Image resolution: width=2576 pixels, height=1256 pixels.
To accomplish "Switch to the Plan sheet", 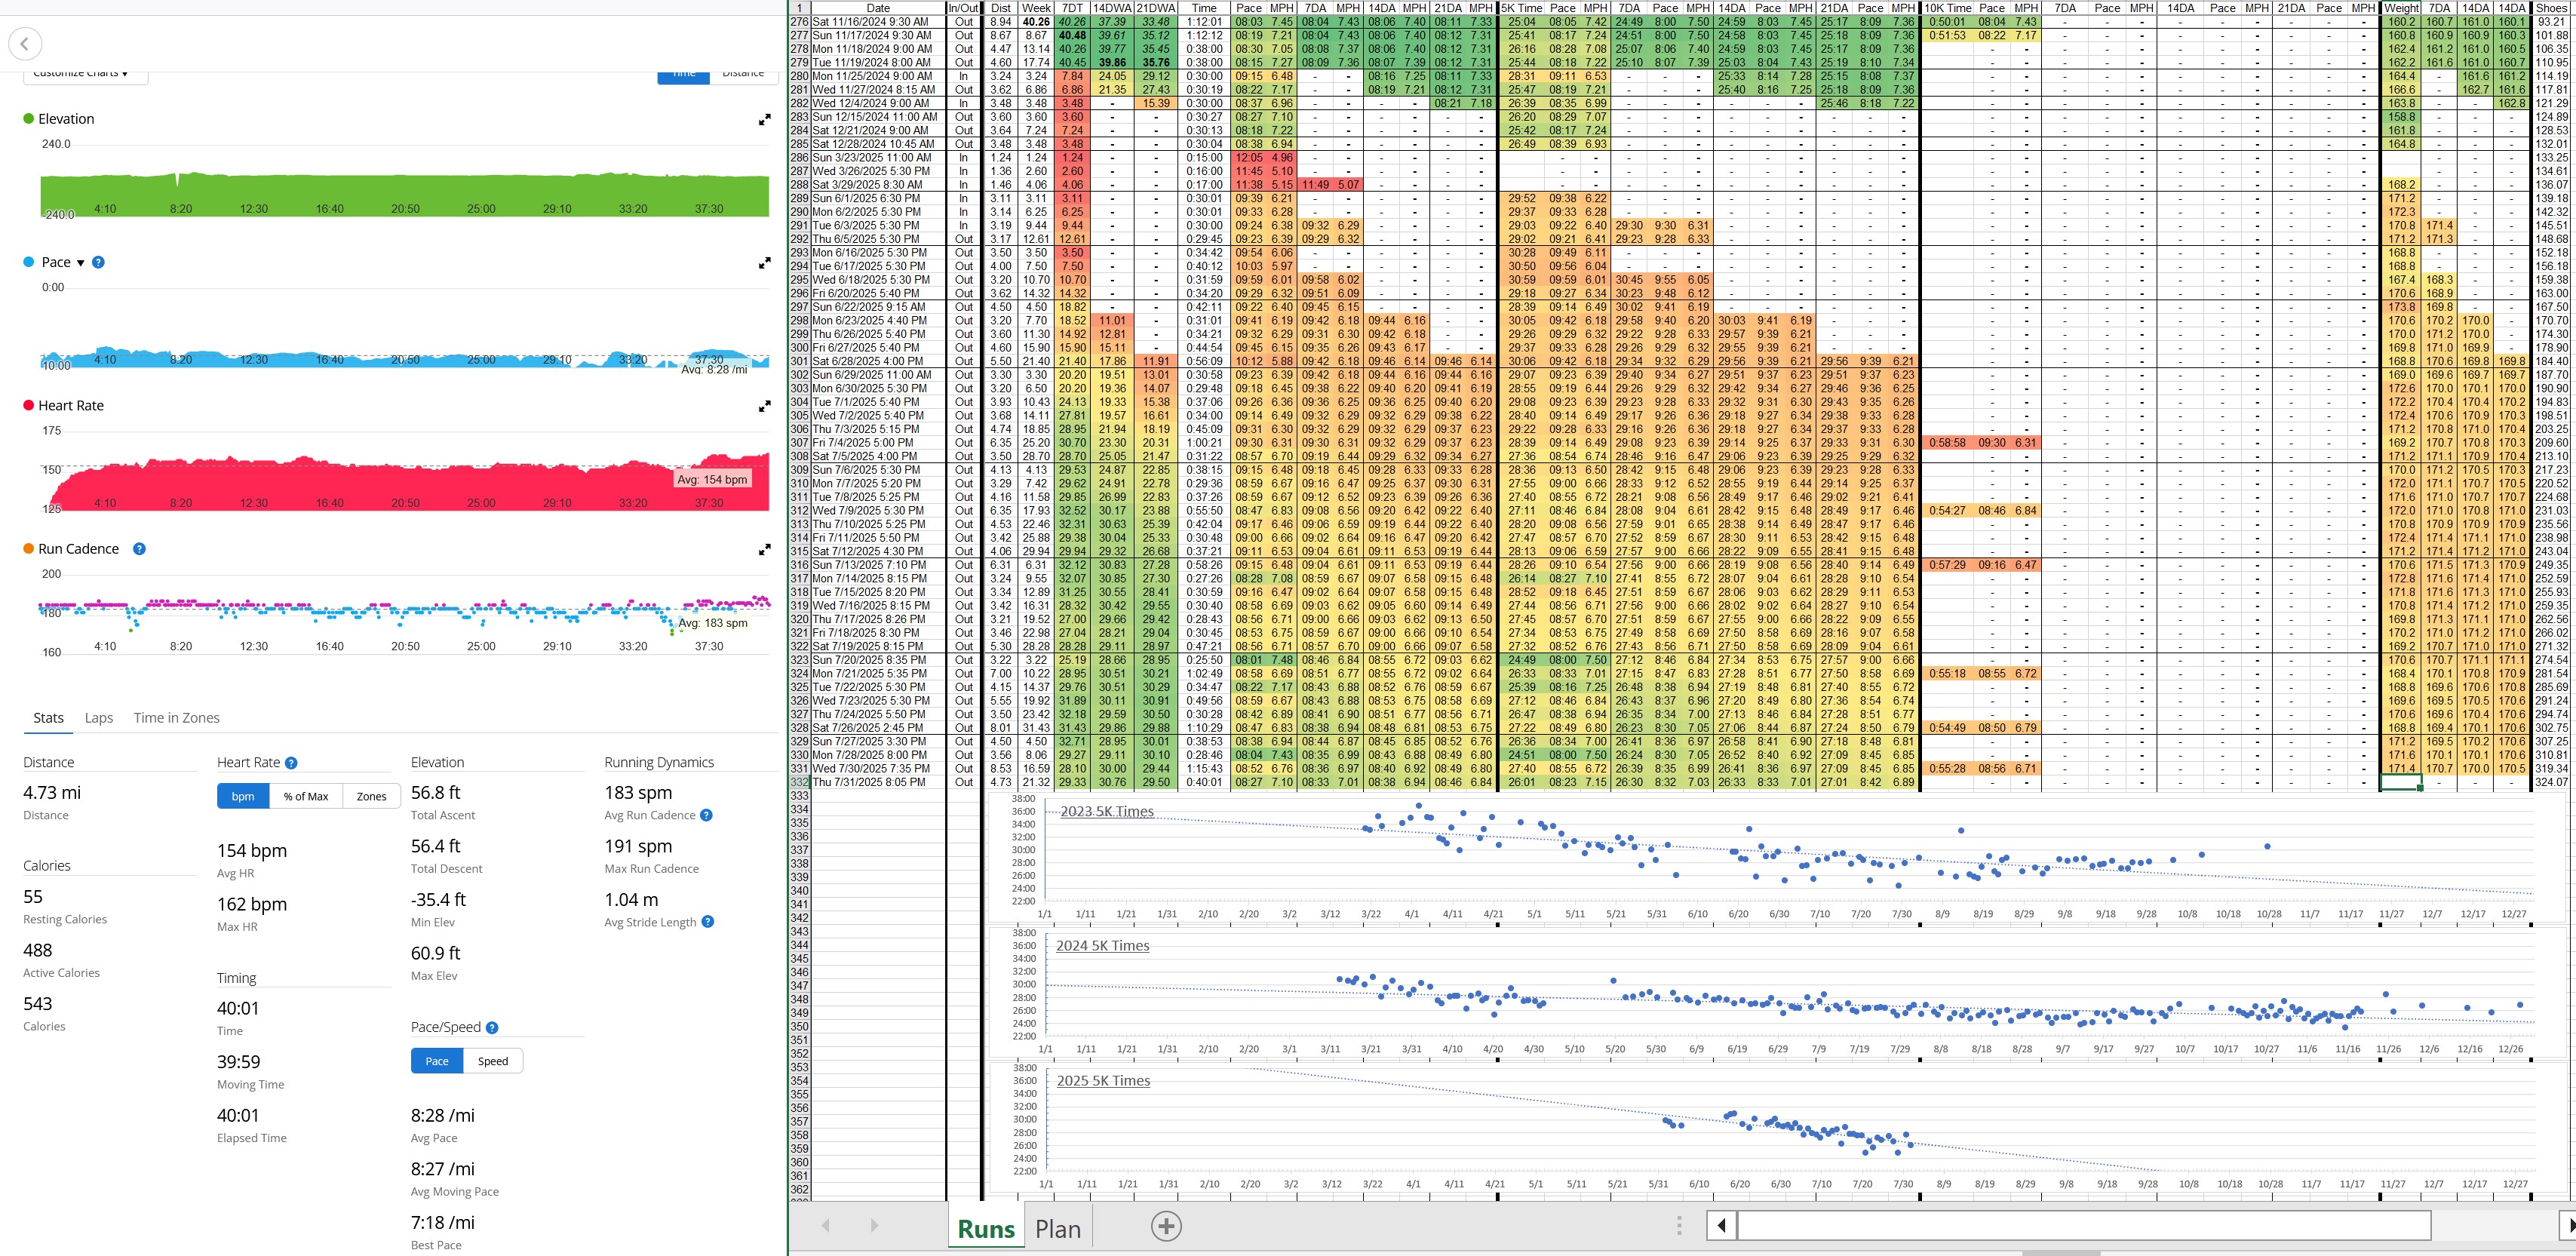I will (1058, 1229).
